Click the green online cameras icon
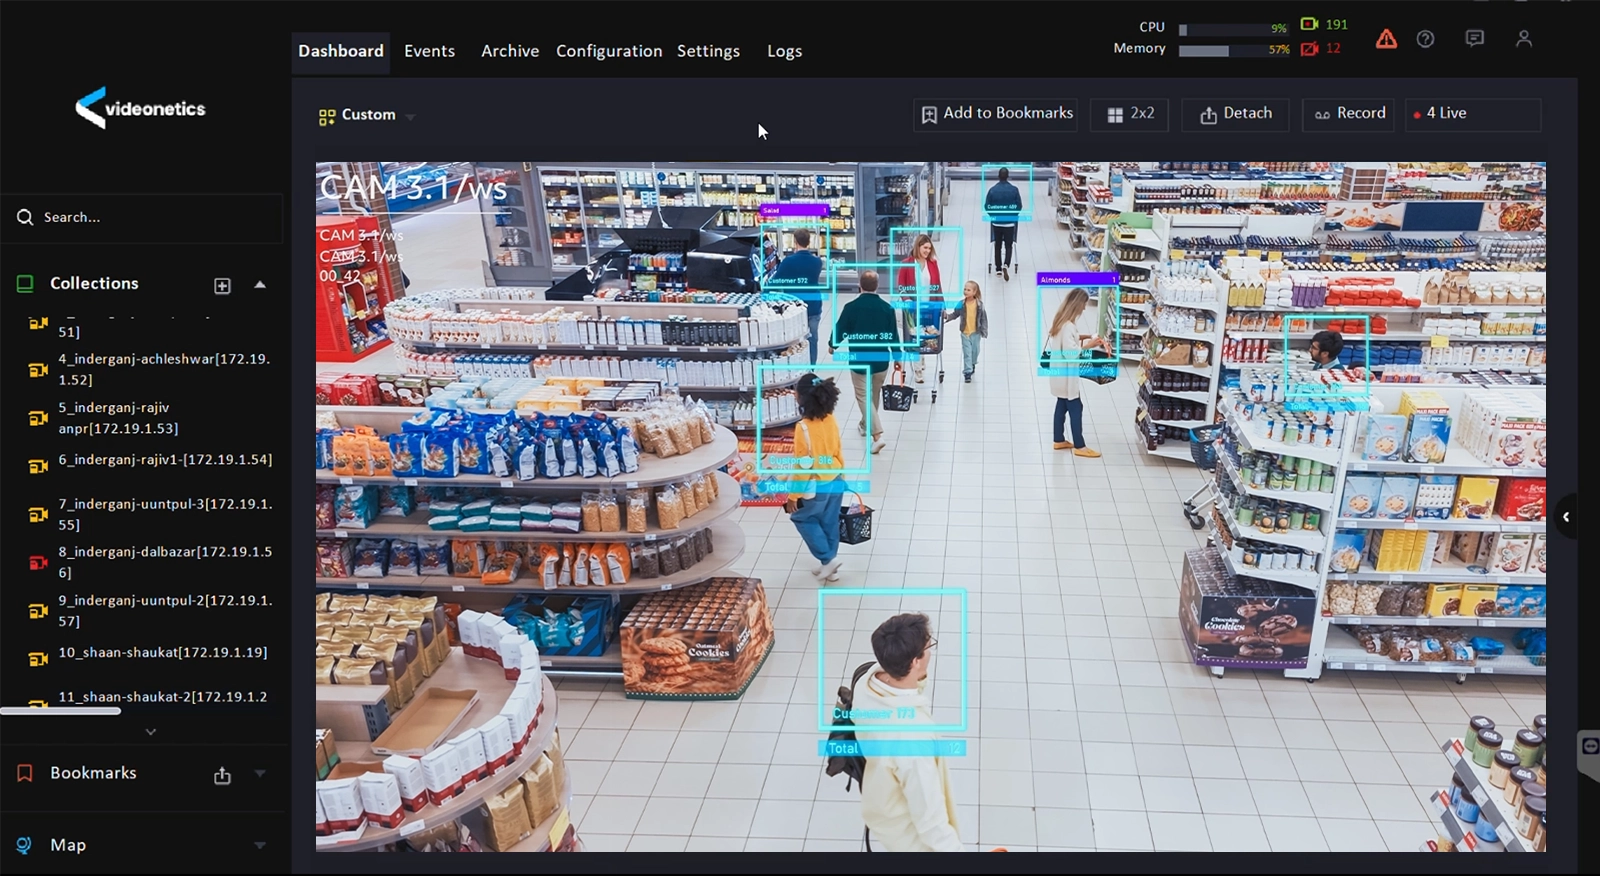Screen dimensions: 1600x876 (1309, 24)
